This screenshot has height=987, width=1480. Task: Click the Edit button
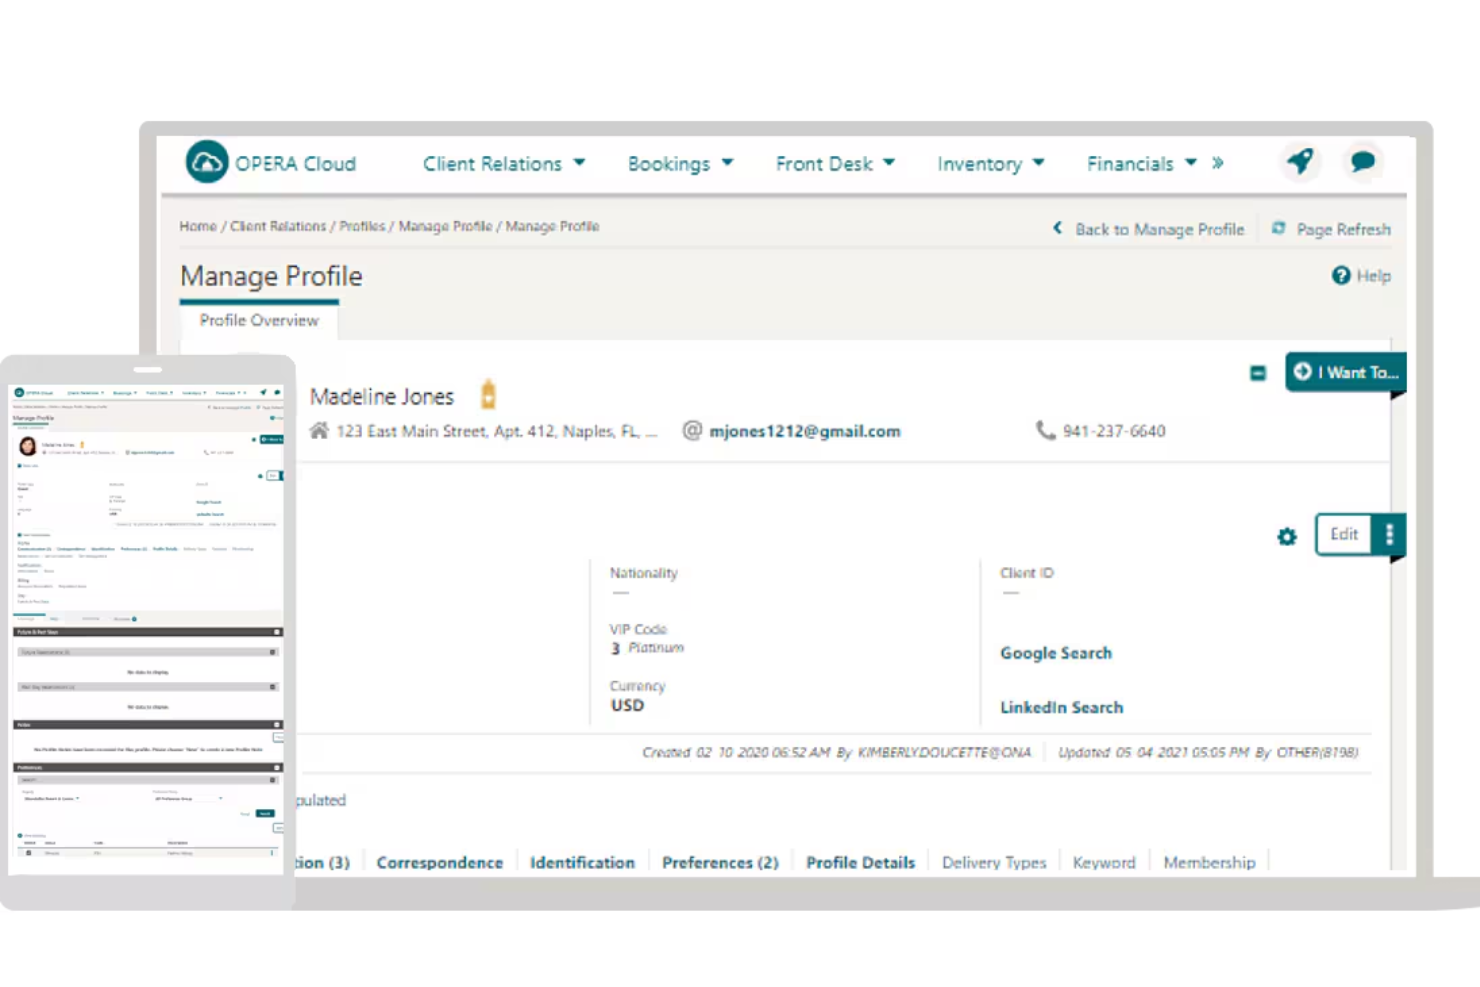pos(1343,534)
